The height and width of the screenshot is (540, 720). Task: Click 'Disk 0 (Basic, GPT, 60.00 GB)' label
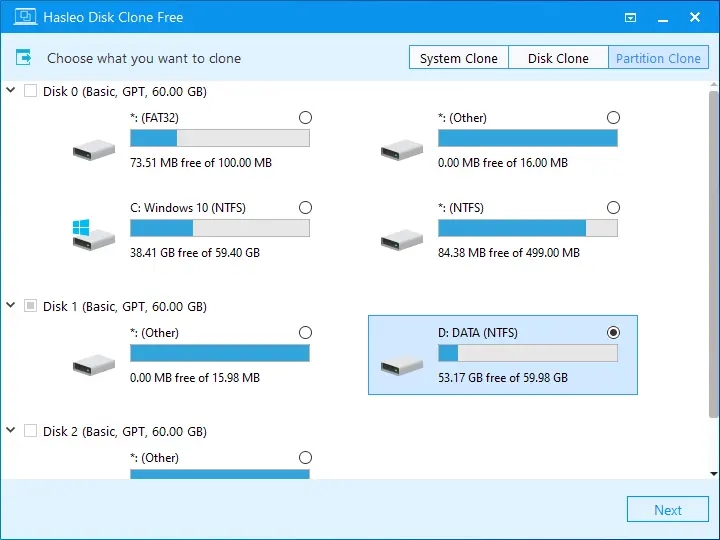(124, 91)
